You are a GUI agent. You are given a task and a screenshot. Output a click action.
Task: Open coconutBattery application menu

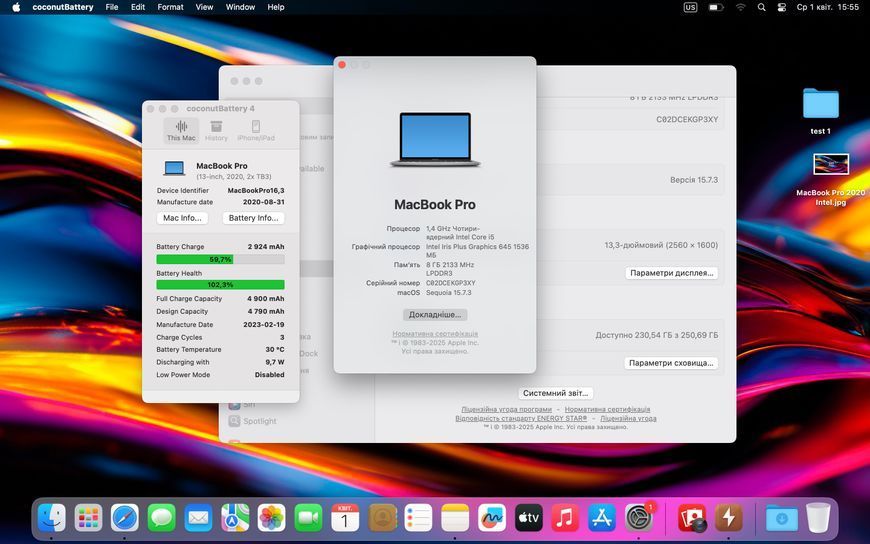pos(63,7)
